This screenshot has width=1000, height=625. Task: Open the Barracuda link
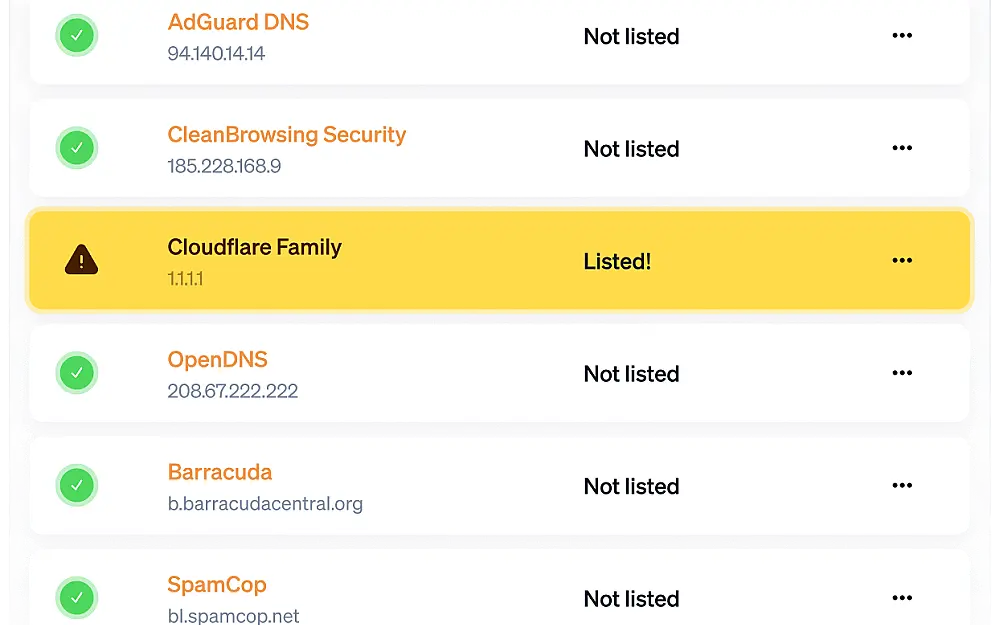[x=219, y=472]
